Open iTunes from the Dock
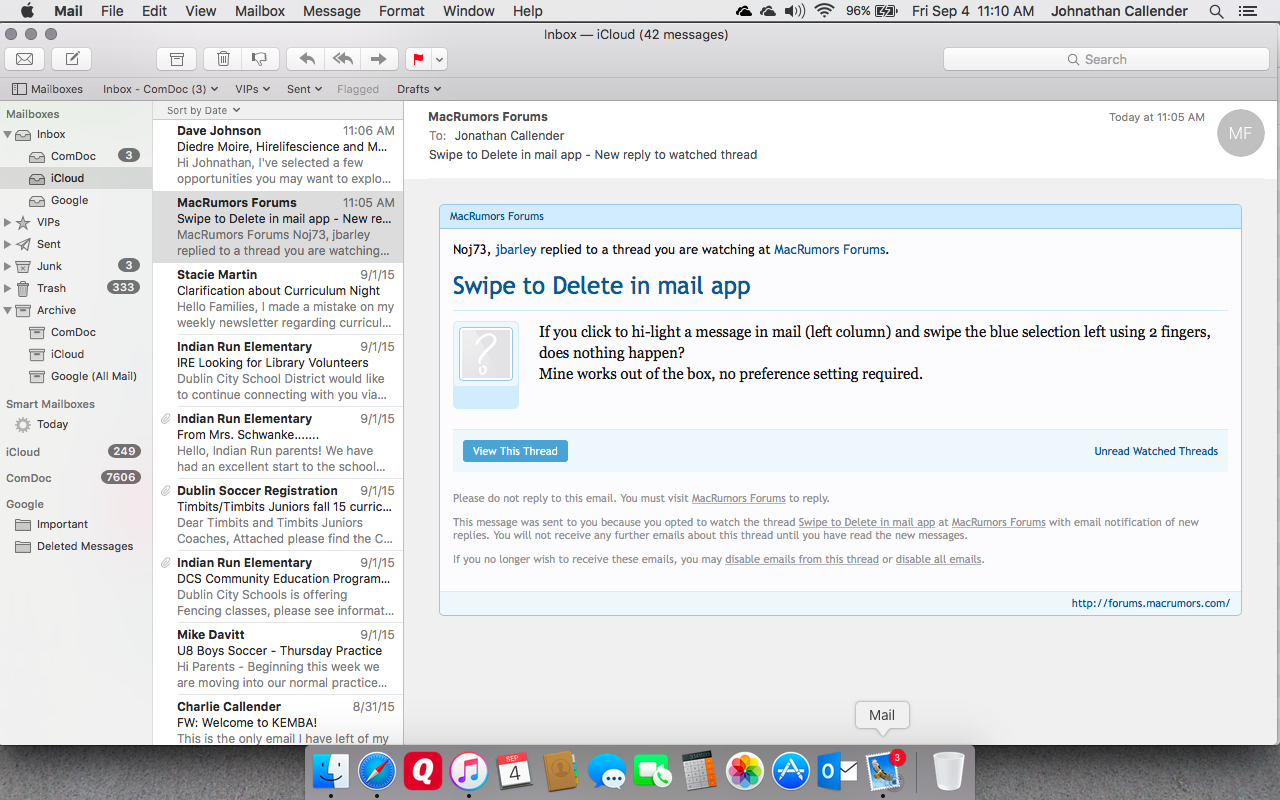This screenshot has width=1280, height=800. click(469, 771)
